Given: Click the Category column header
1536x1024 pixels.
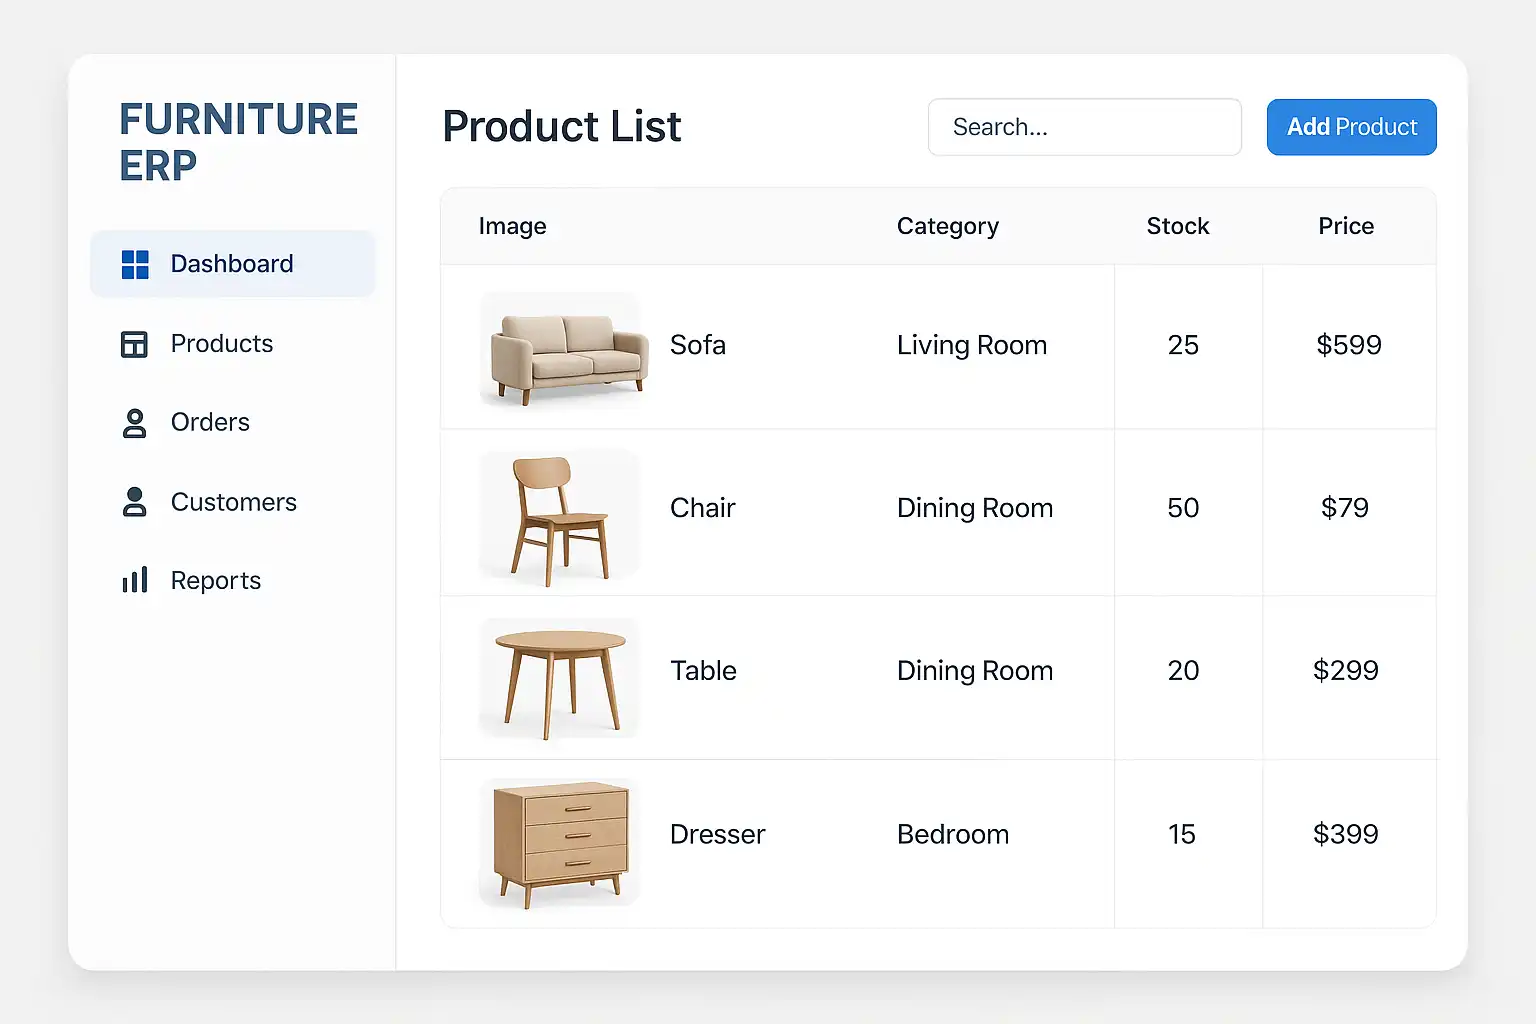Looking at the screenshot, I should click(947, 226).
